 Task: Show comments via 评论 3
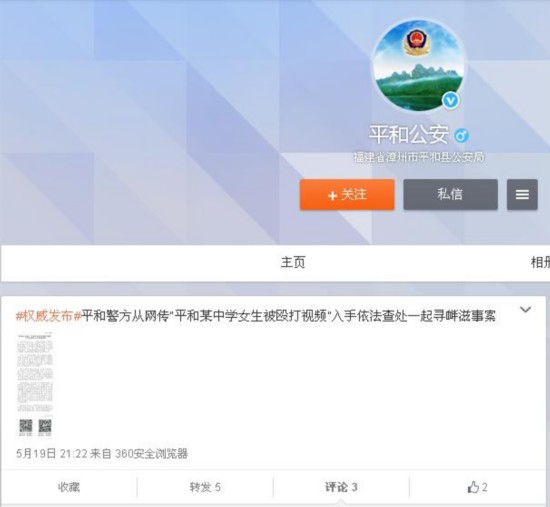point(341,487)
